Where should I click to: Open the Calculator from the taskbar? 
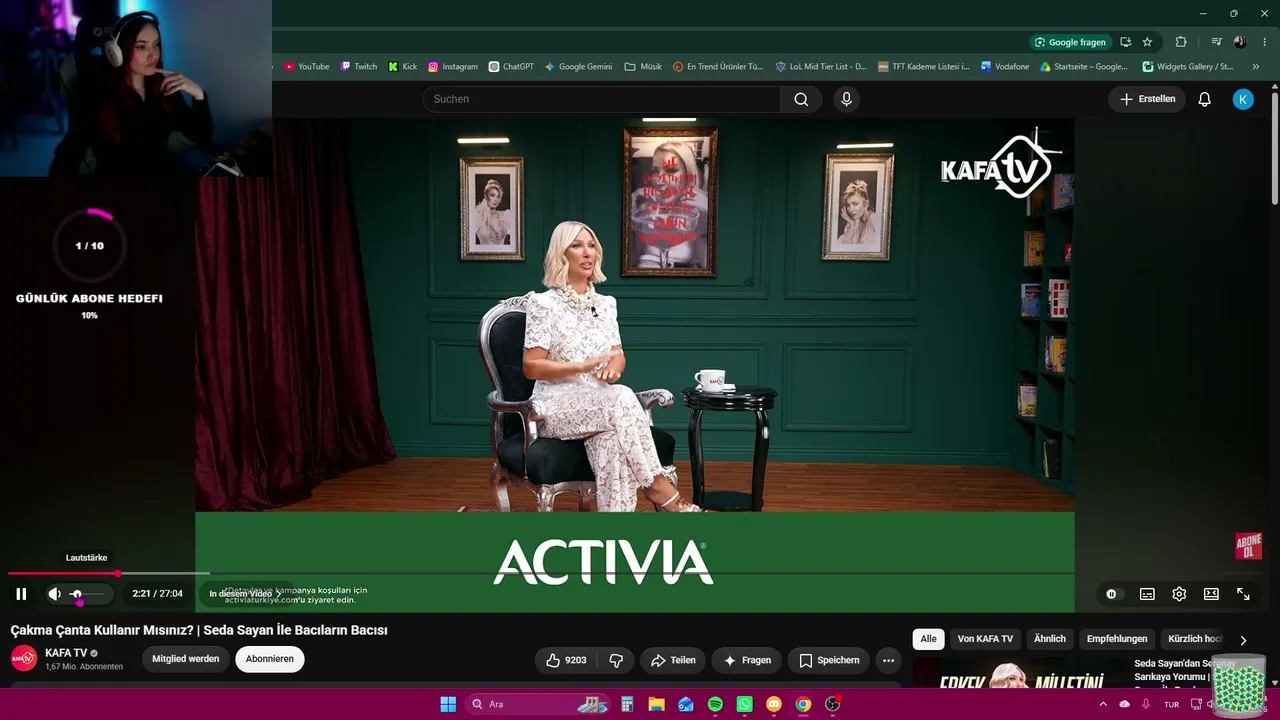(x=627, y=704)
